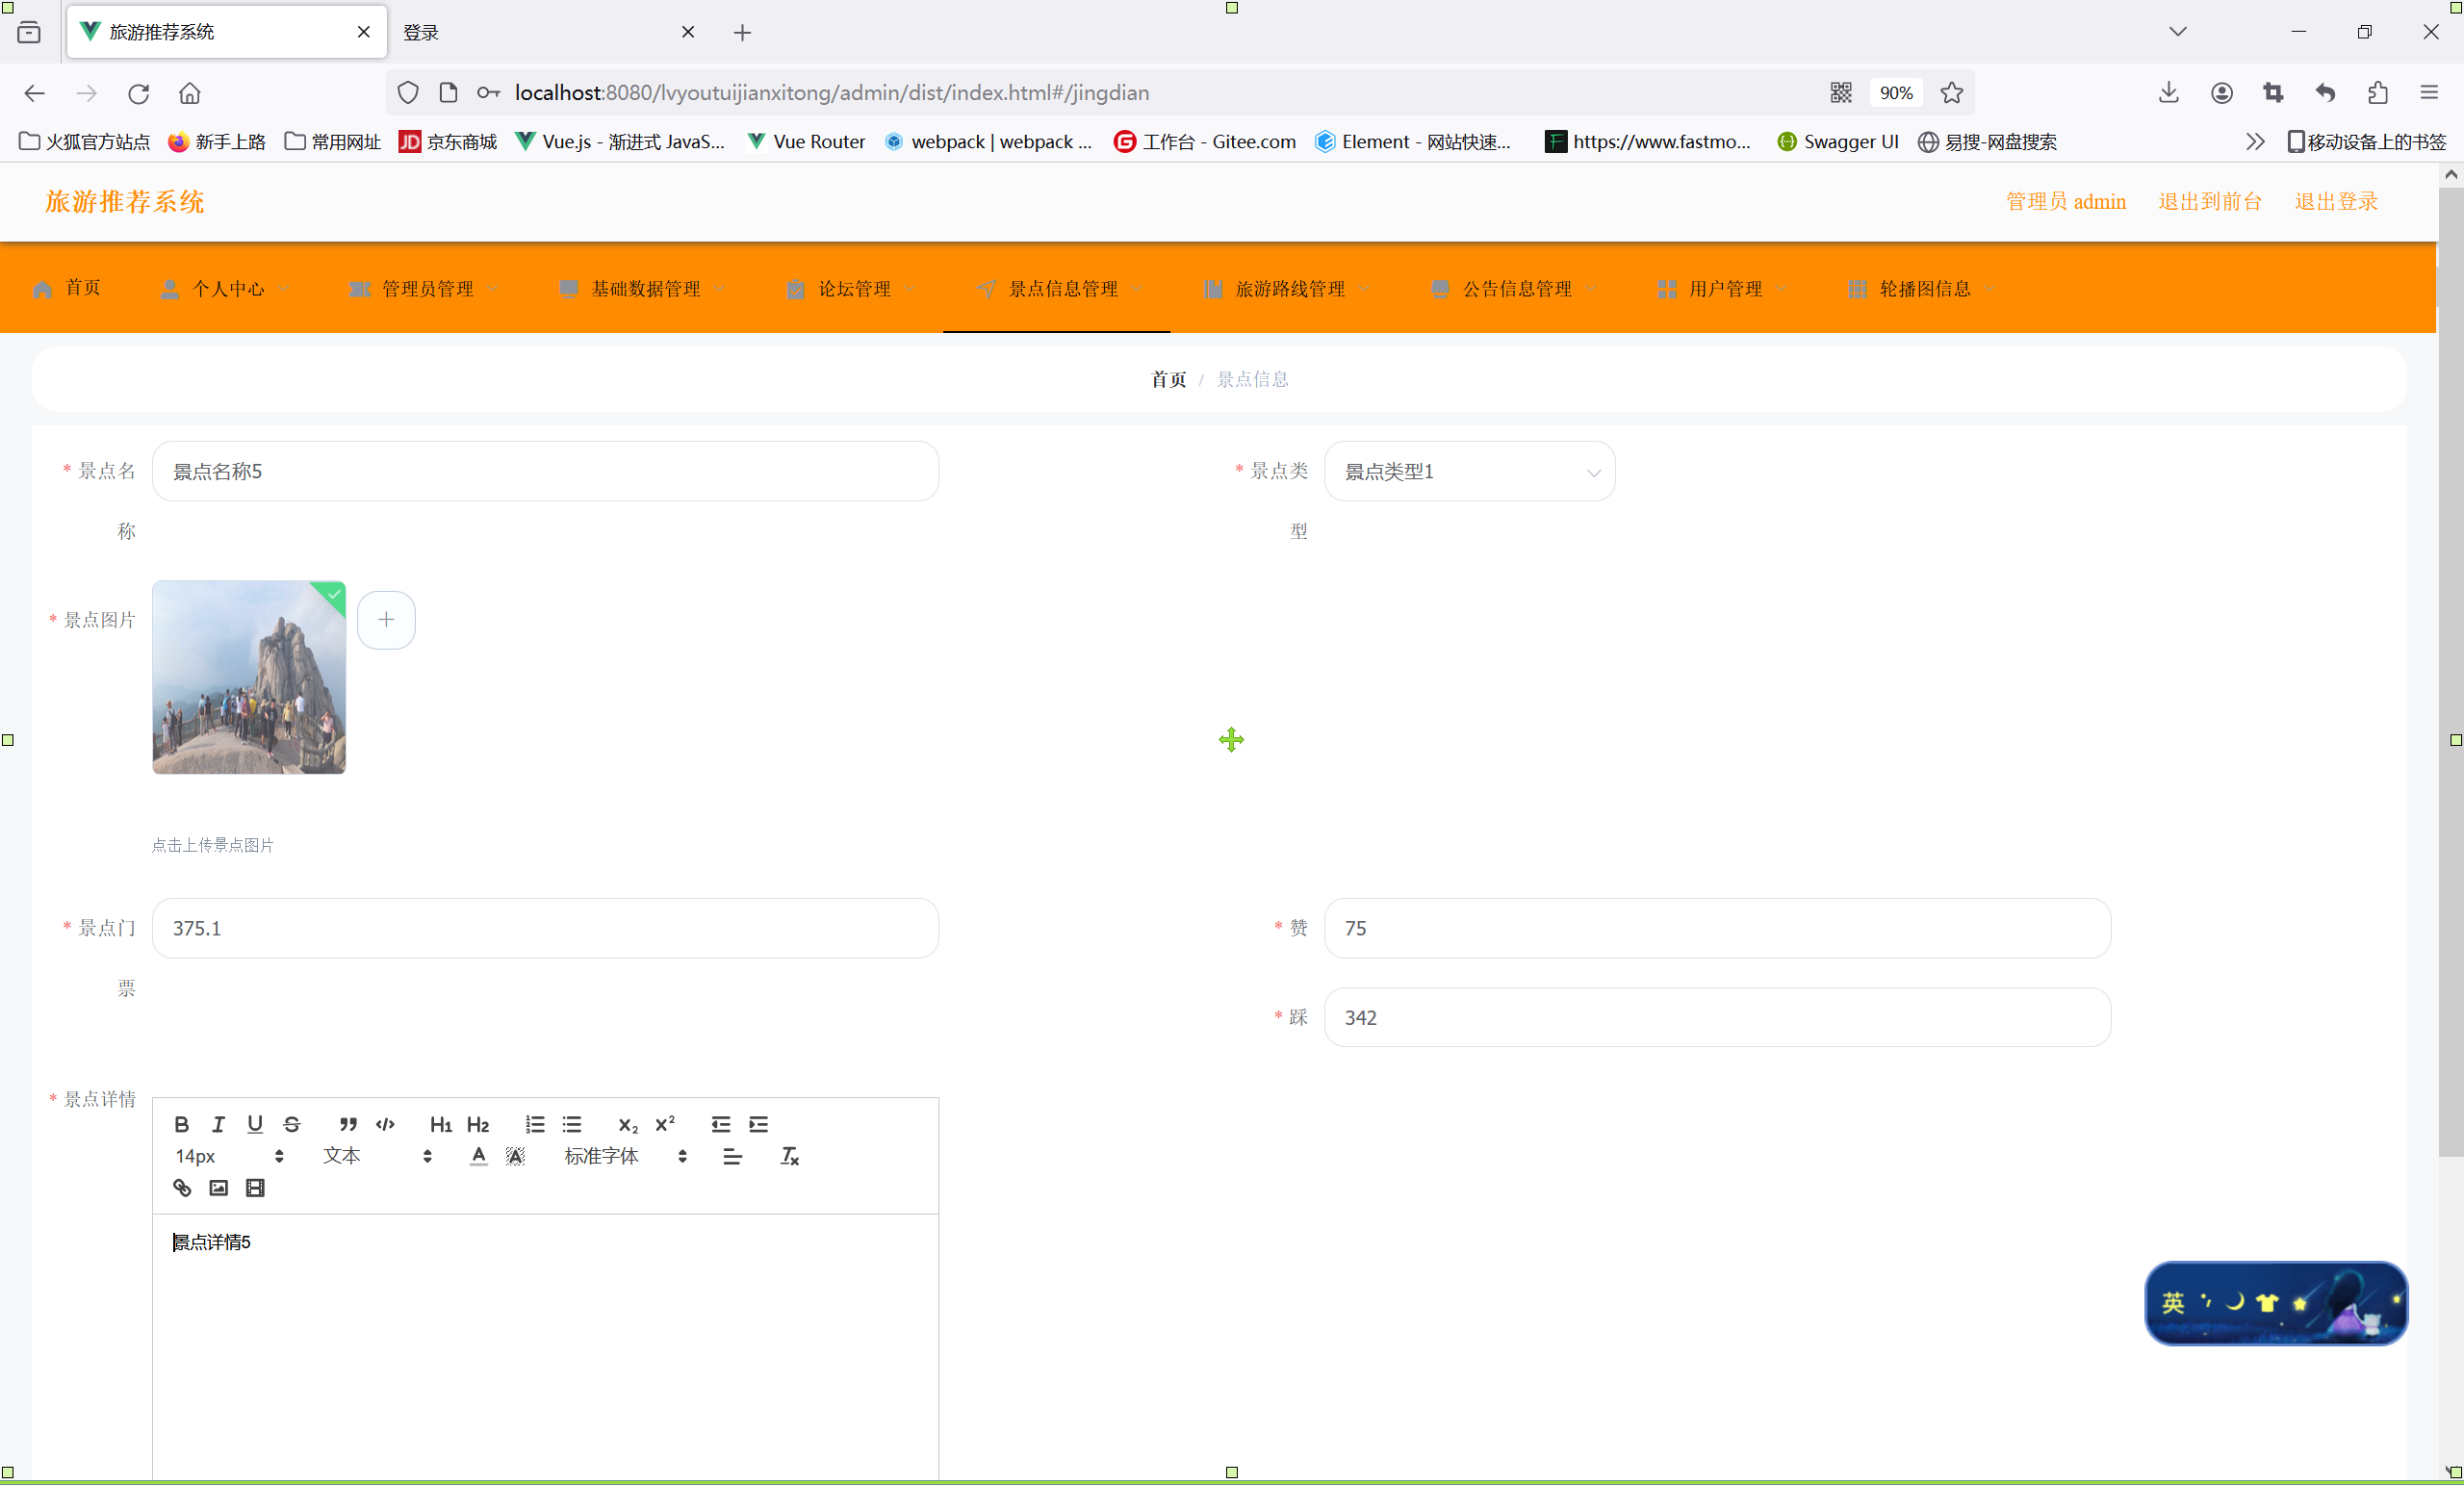Click the increase indent icon
The height and width of the screenshot is (1485, 2464).
pyautogui.click(x=759, y=1124)
